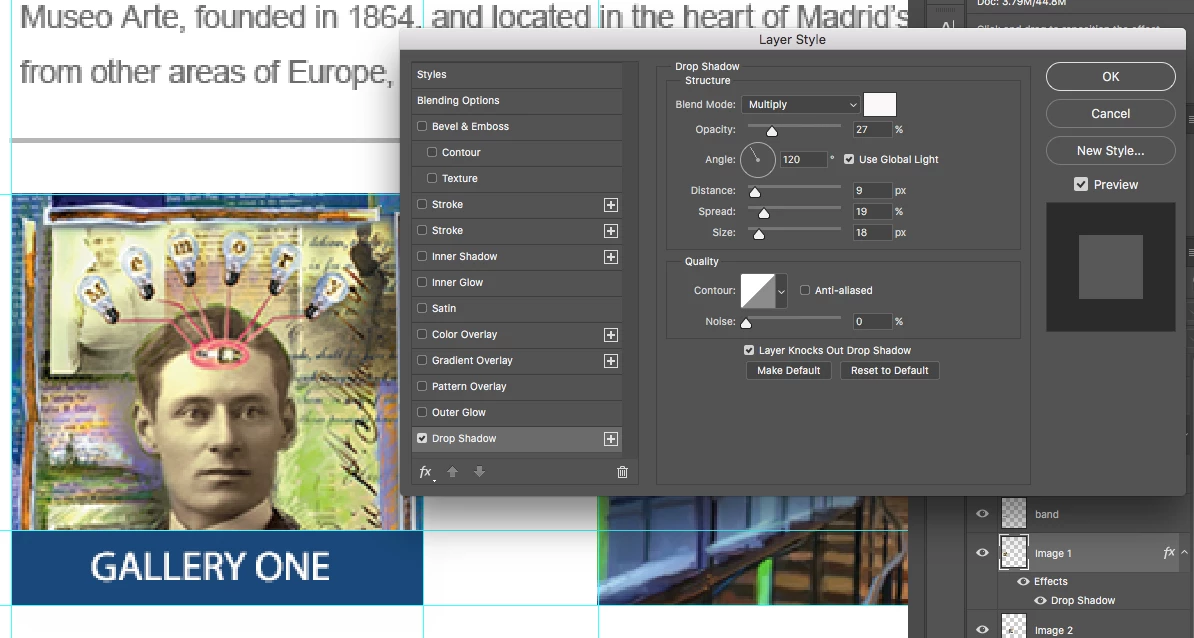This screenshot has height=638, width=1194.
Task: Click OK to apply layer style
Action: [1110, 76]
